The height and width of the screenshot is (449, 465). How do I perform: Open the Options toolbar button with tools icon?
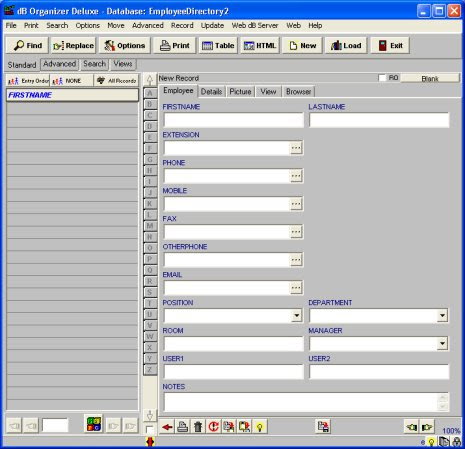pos(125,45)
